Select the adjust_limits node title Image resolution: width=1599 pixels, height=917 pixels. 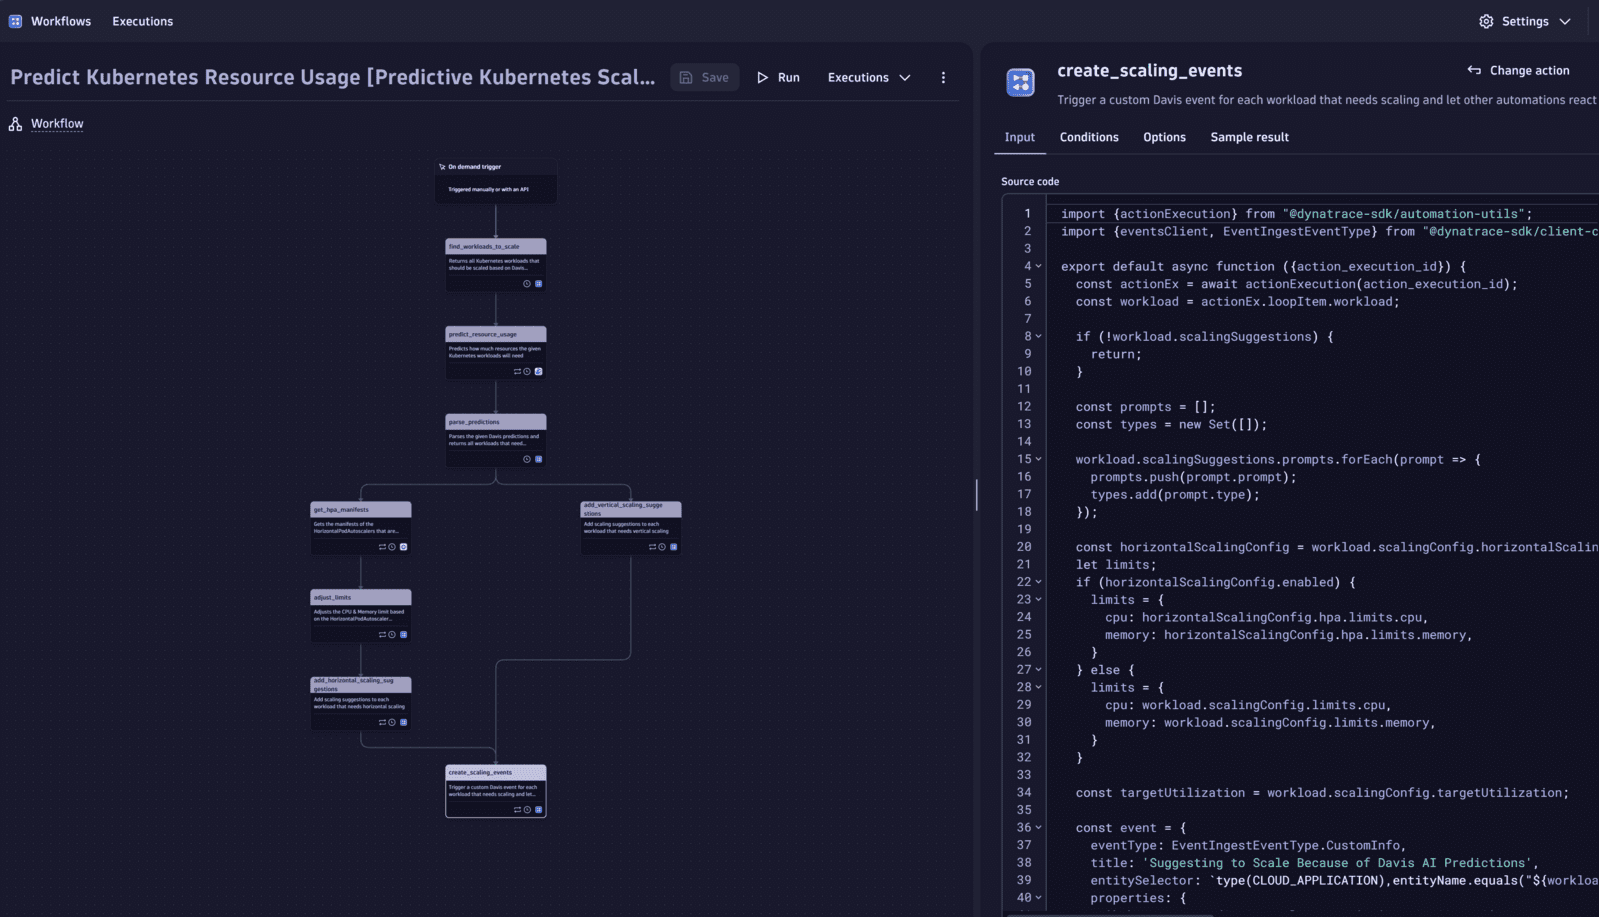pos(333,597)
